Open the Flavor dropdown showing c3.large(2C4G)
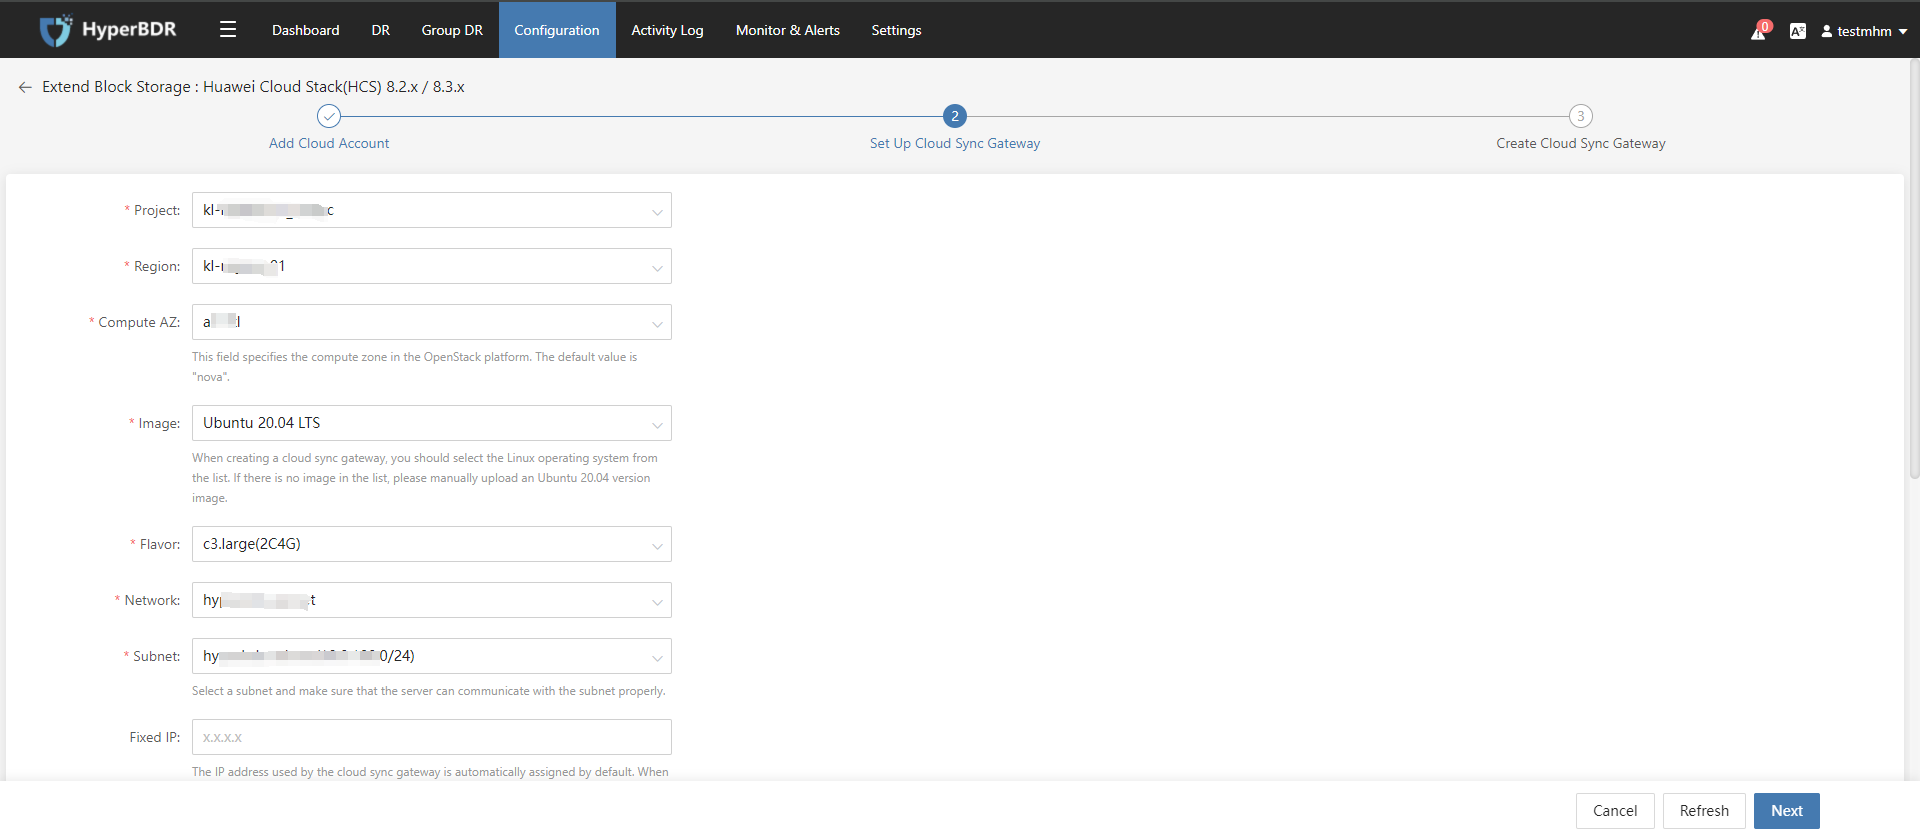This screenshot has height=840, width=1920. [x=432, y=544]
